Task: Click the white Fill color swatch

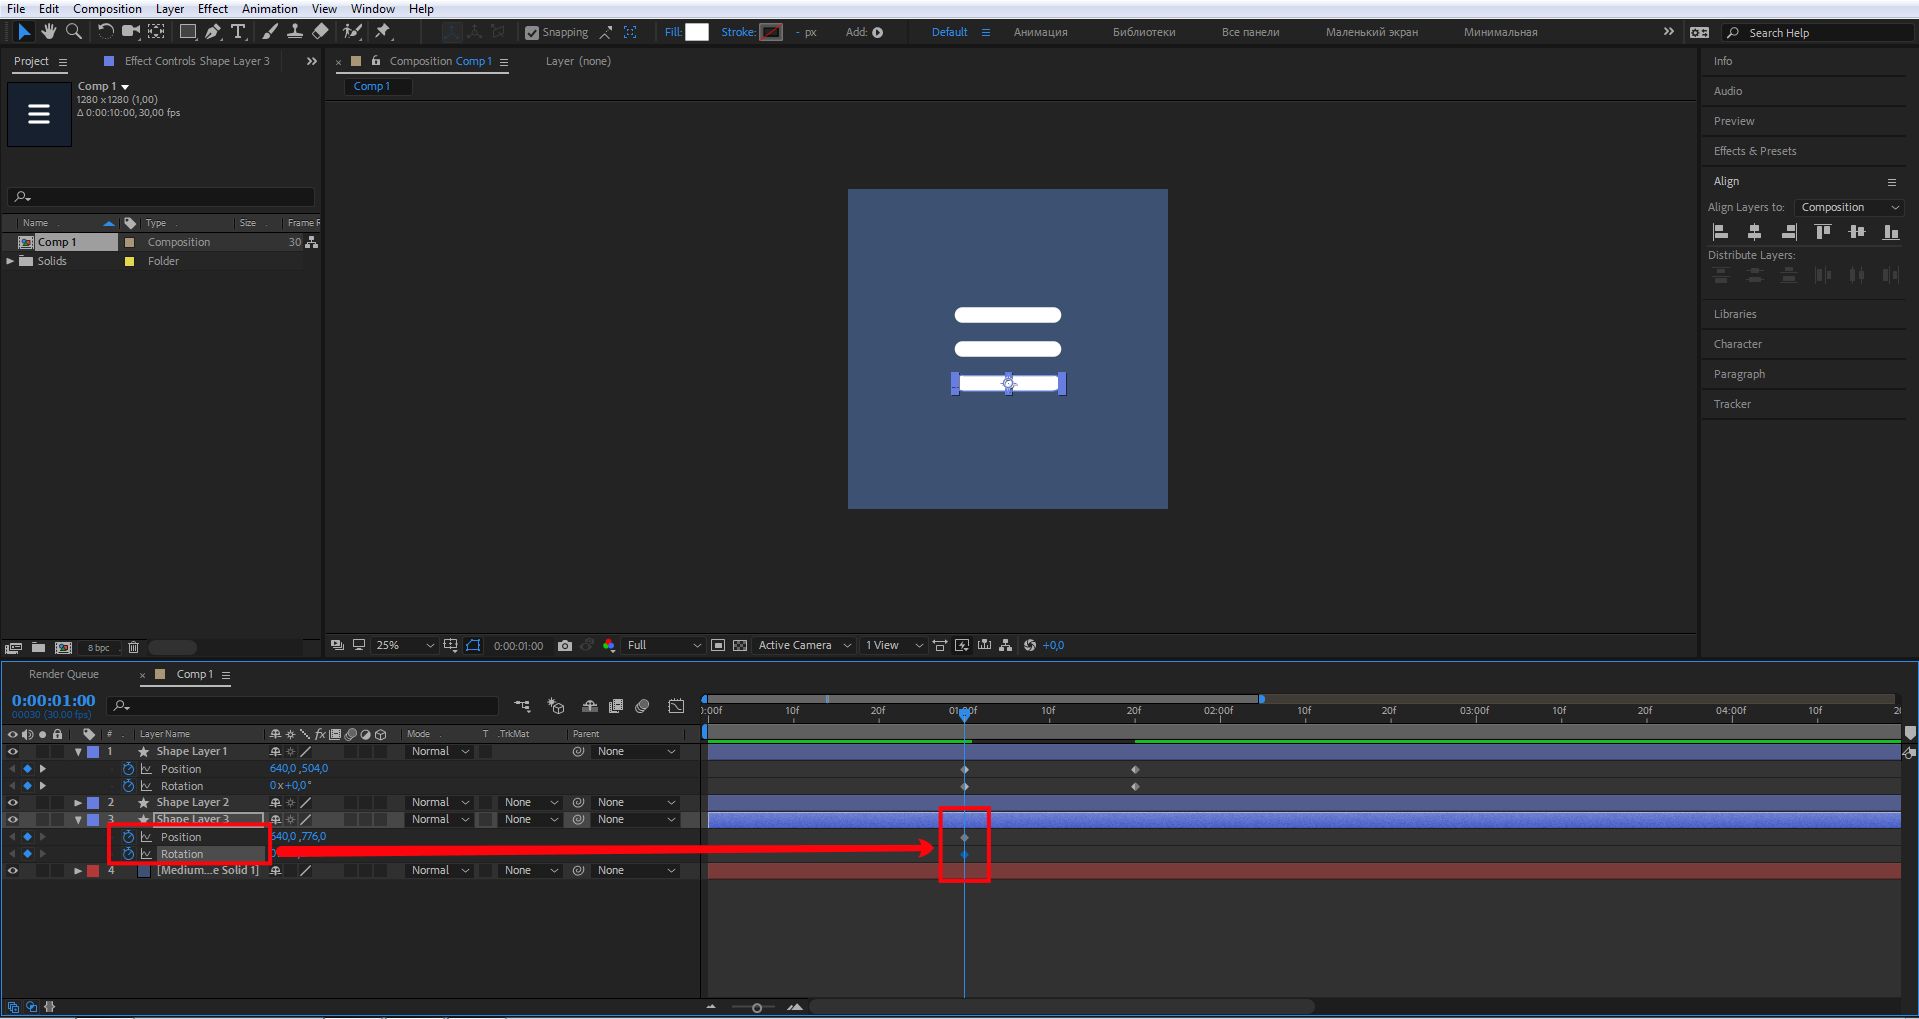Action: click(697, 32)
